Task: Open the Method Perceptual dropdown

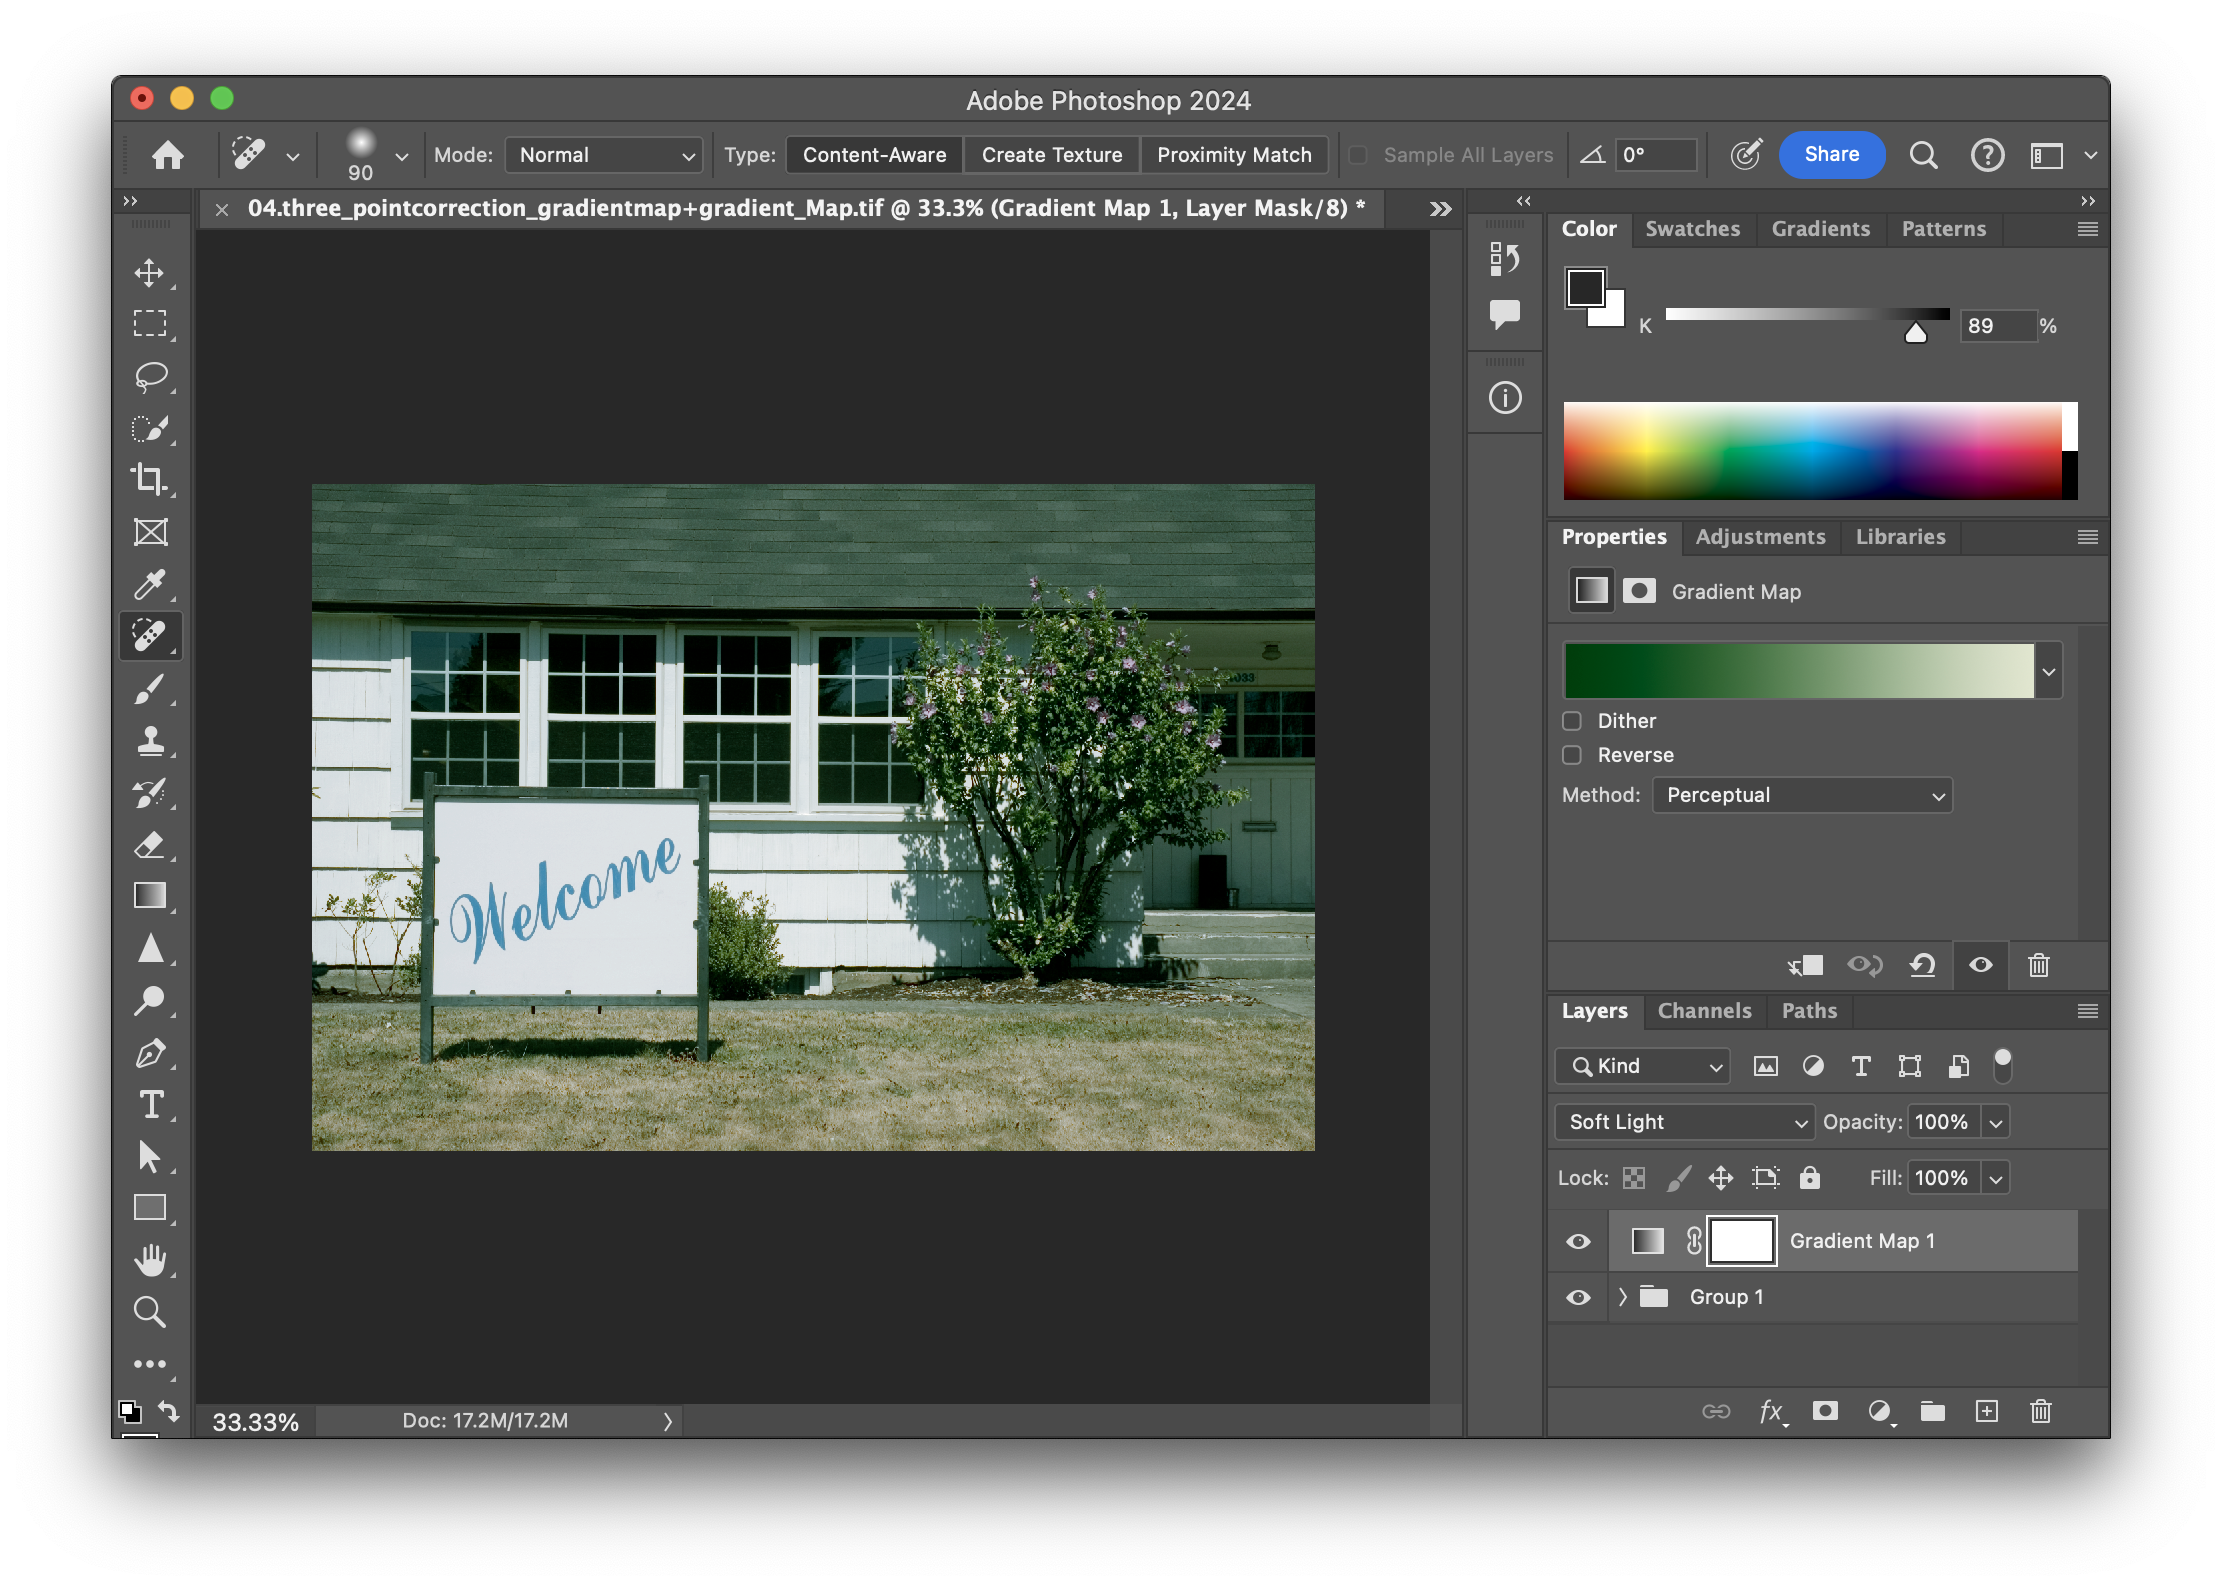Action: click(1802, 795)
